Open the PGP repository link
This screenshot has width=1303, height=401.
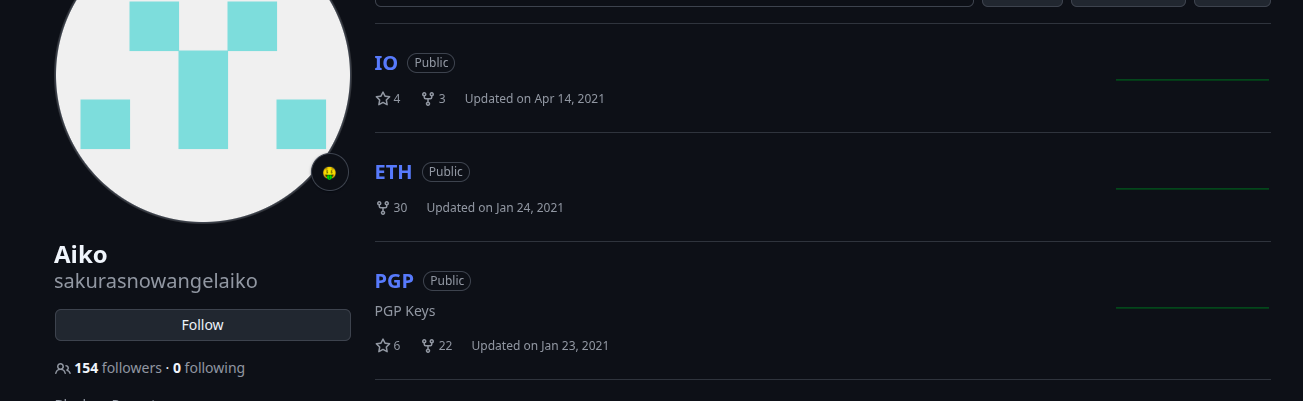pyautogui.click(x=394, y=281)
